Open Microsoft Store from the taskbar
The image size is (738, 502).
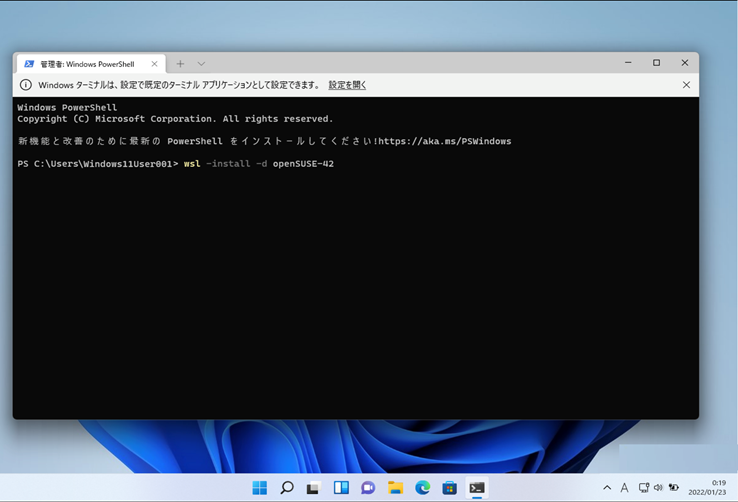click(x=449, y=488)
